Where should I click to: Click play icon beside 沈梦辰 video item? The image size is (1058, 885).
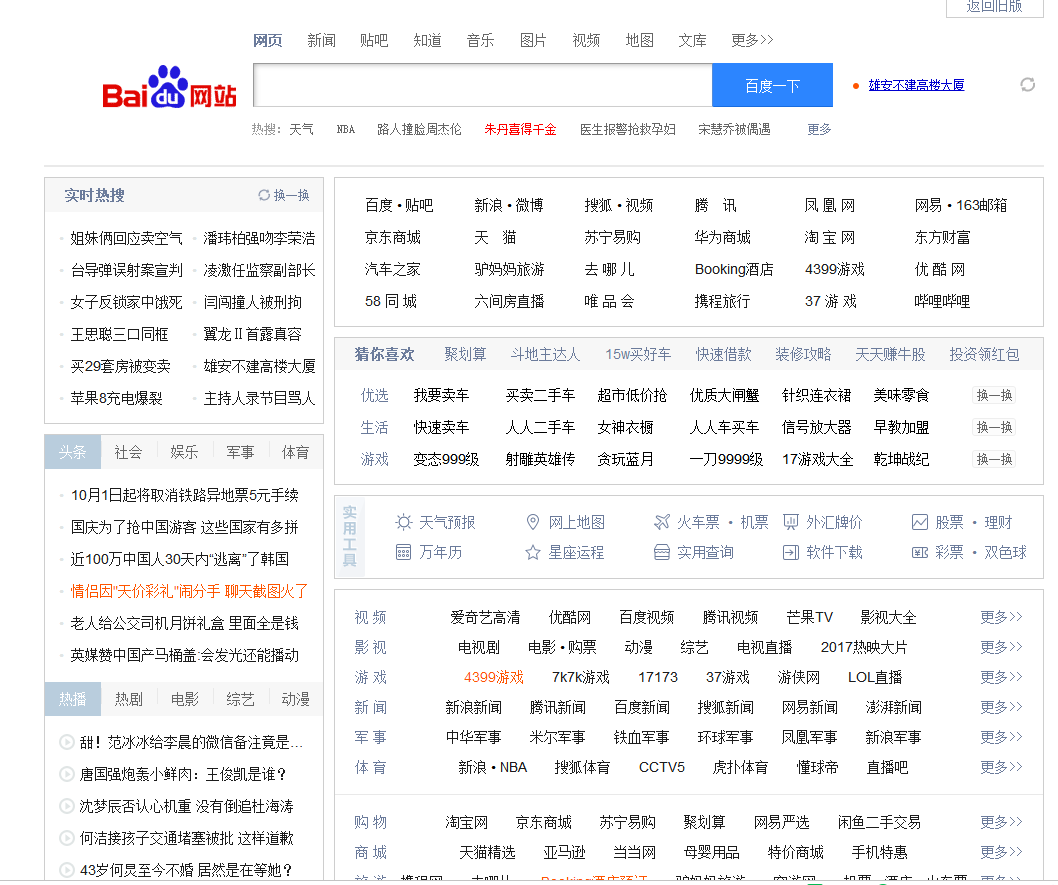[x=67, y=806]
